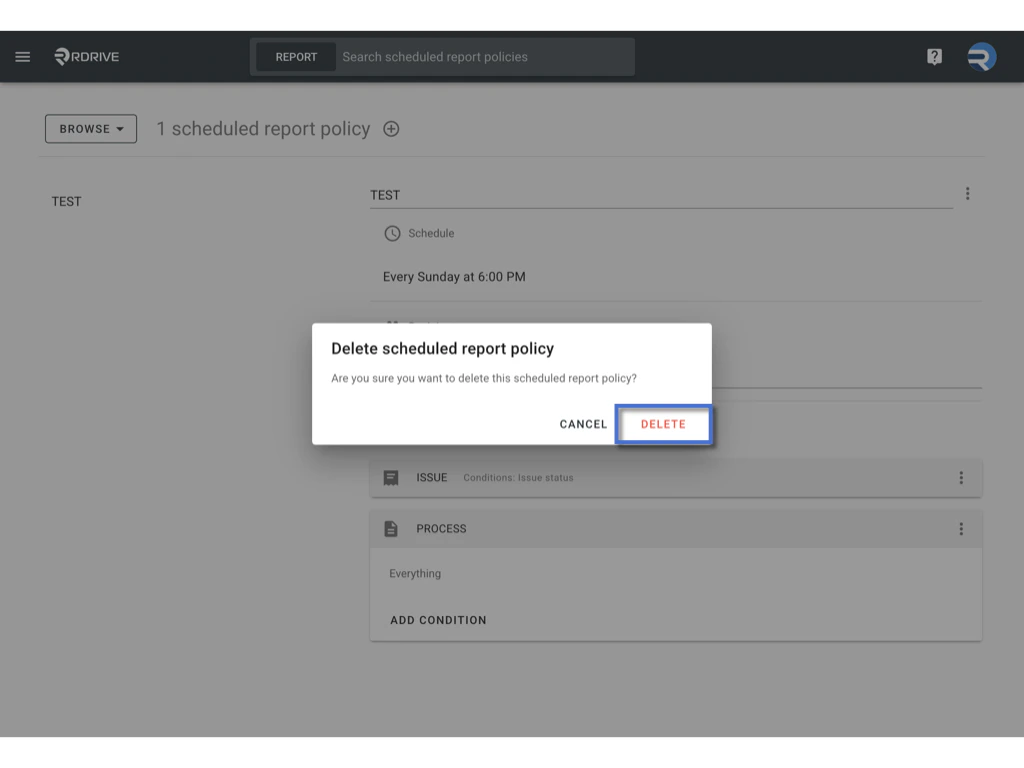Screen dimensions: 1024x768
Task: Click the scheduled report search field
Action: click(x=480, y=56)
